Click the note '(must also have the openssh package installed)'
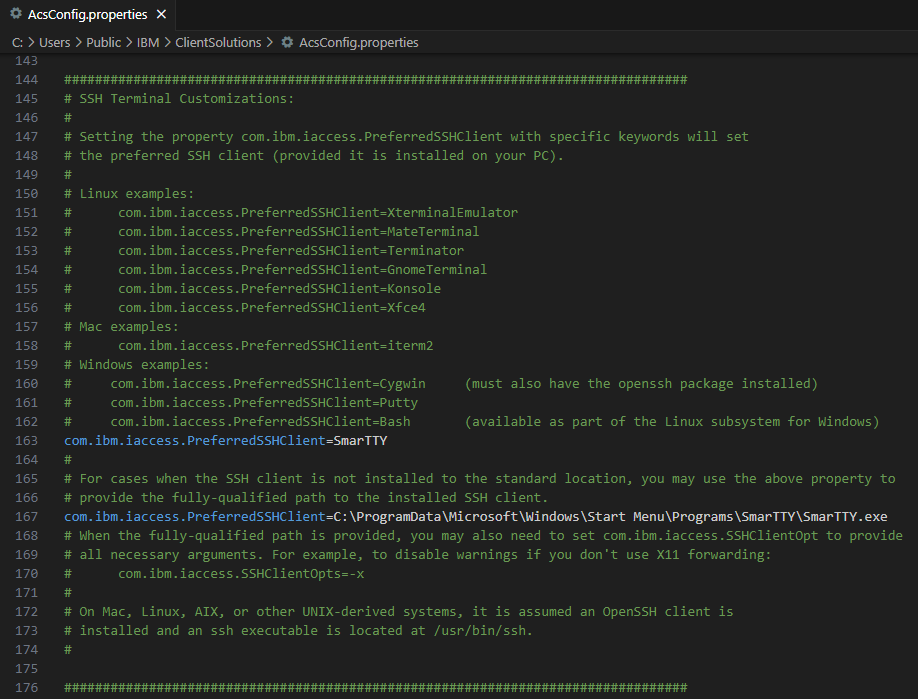Screen dimensions: 918x699 tap(641, 383)
